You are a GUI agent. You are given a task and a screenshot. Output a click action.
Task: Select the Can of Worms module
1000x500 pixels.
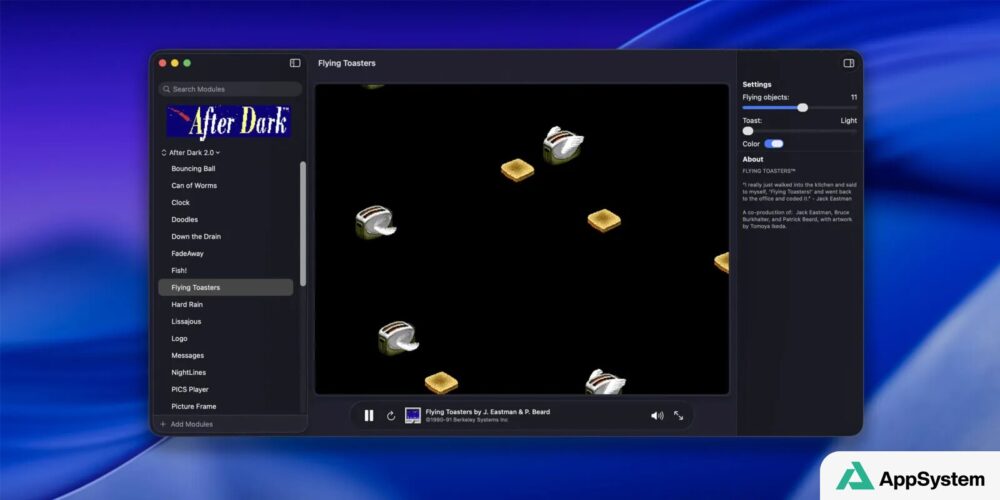click(226, 186)
